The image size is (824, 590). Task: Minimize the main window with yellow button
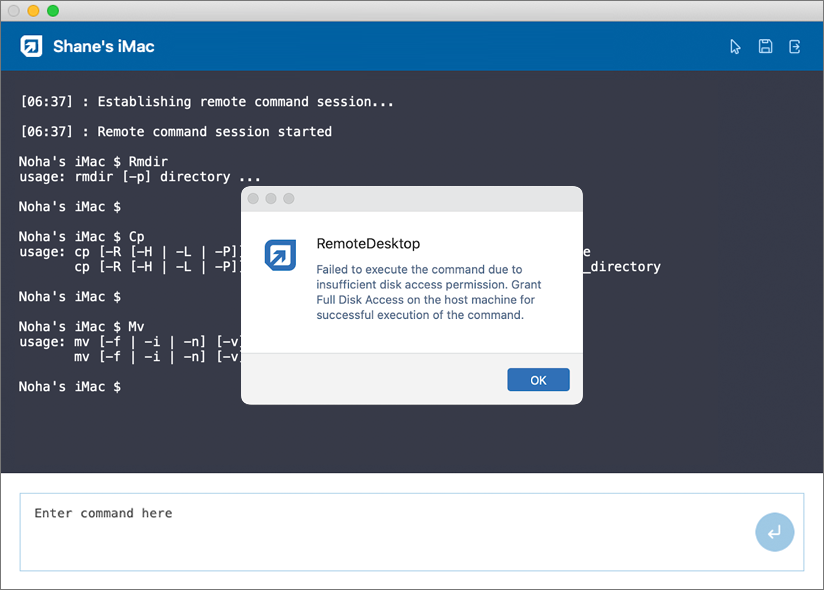[33, 10]
